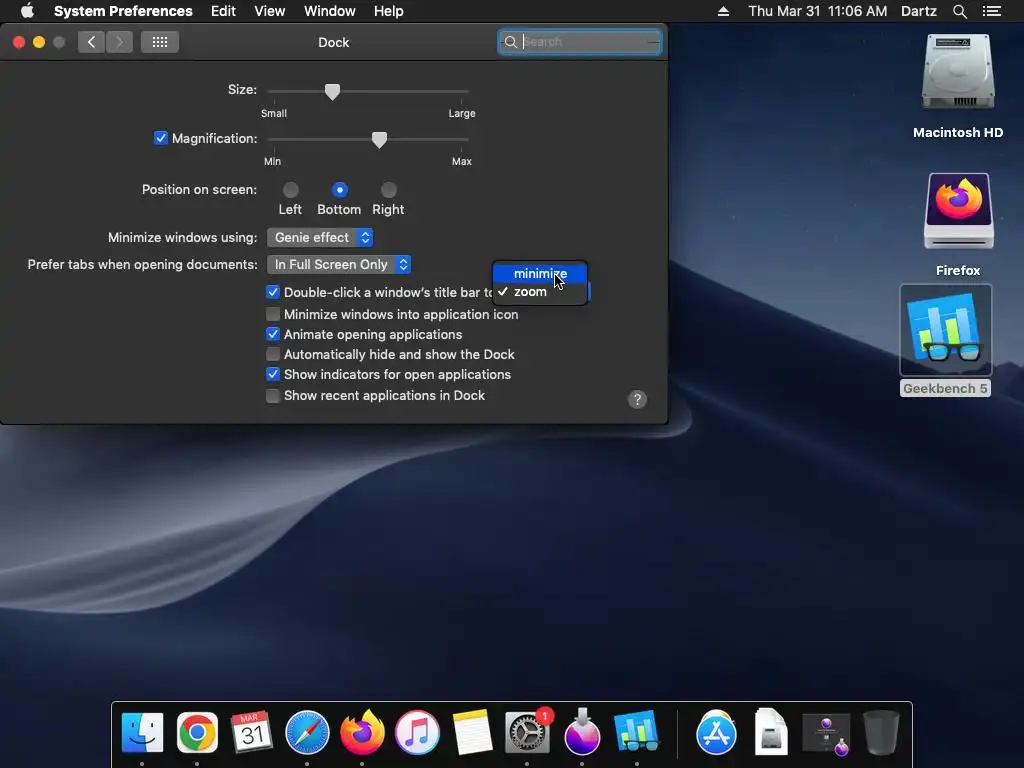Open the yellow Notes app in Dock
Viewport: 1024px width, 768px height.
coord(472,732)
